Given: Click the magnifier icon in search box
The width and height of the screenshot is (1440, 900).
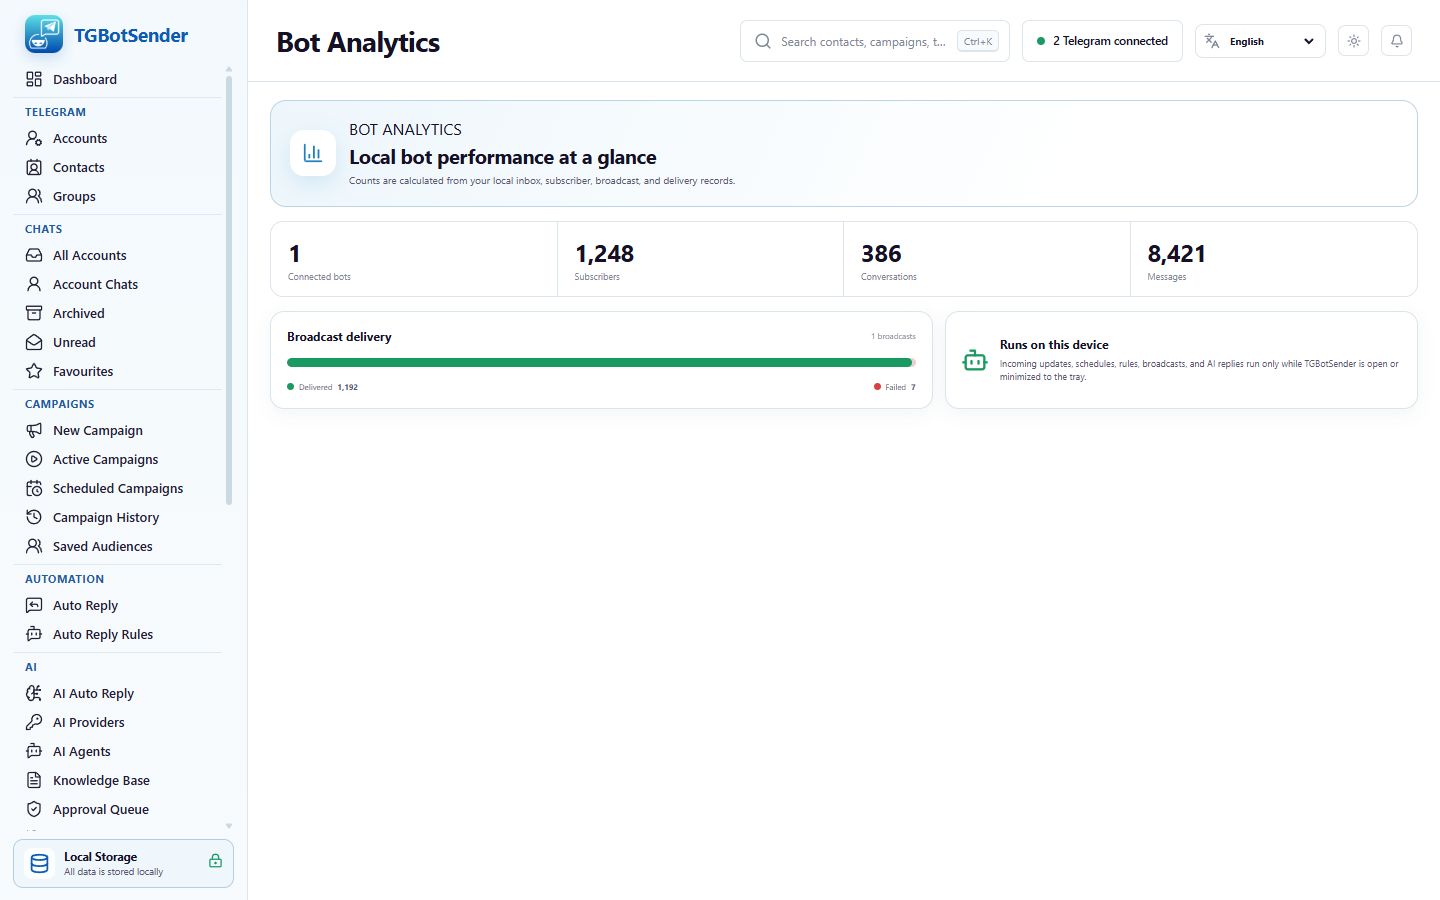Looking at the screenshot, I should pos(763,41).
